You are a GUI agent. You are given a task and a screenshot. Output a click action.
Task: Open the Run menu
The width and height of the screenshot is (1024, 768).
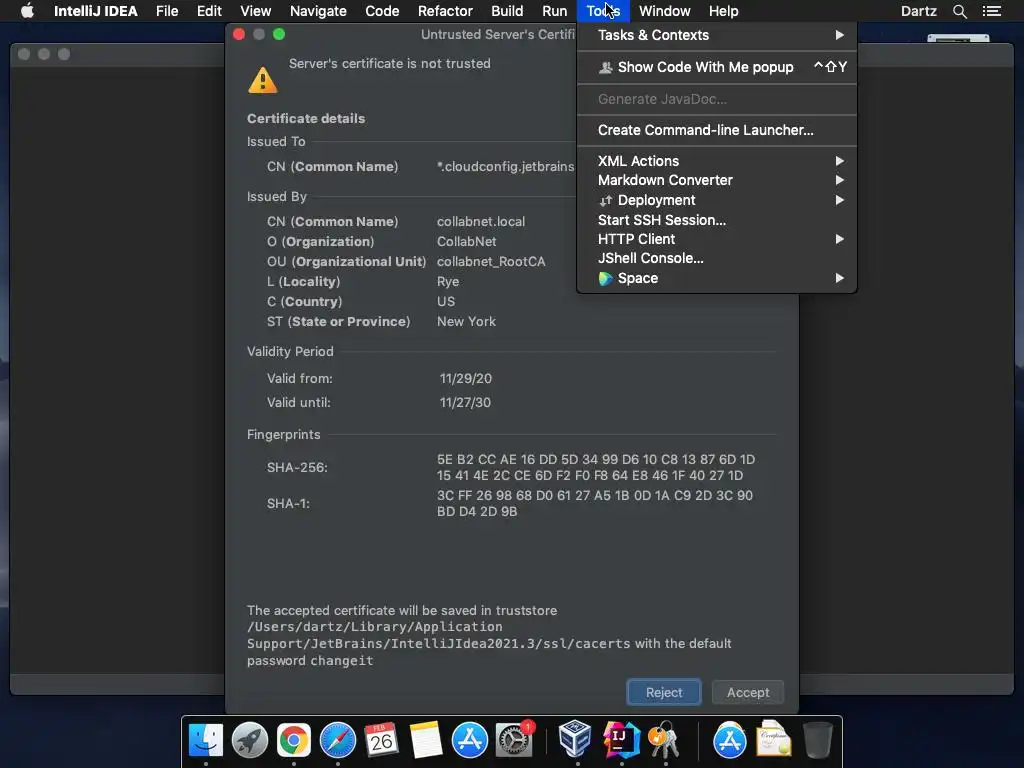coord(554,11)
